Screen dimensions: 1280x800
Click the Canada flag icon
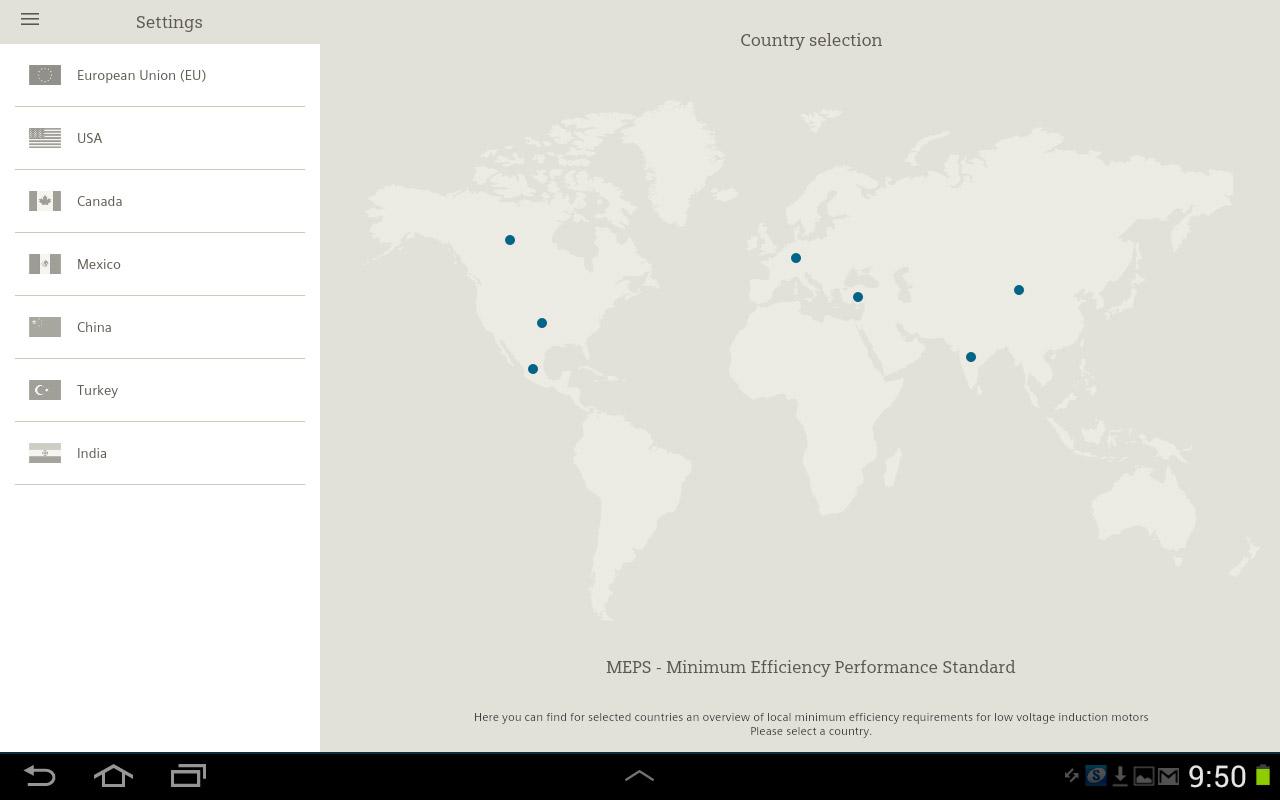point(45,201)
